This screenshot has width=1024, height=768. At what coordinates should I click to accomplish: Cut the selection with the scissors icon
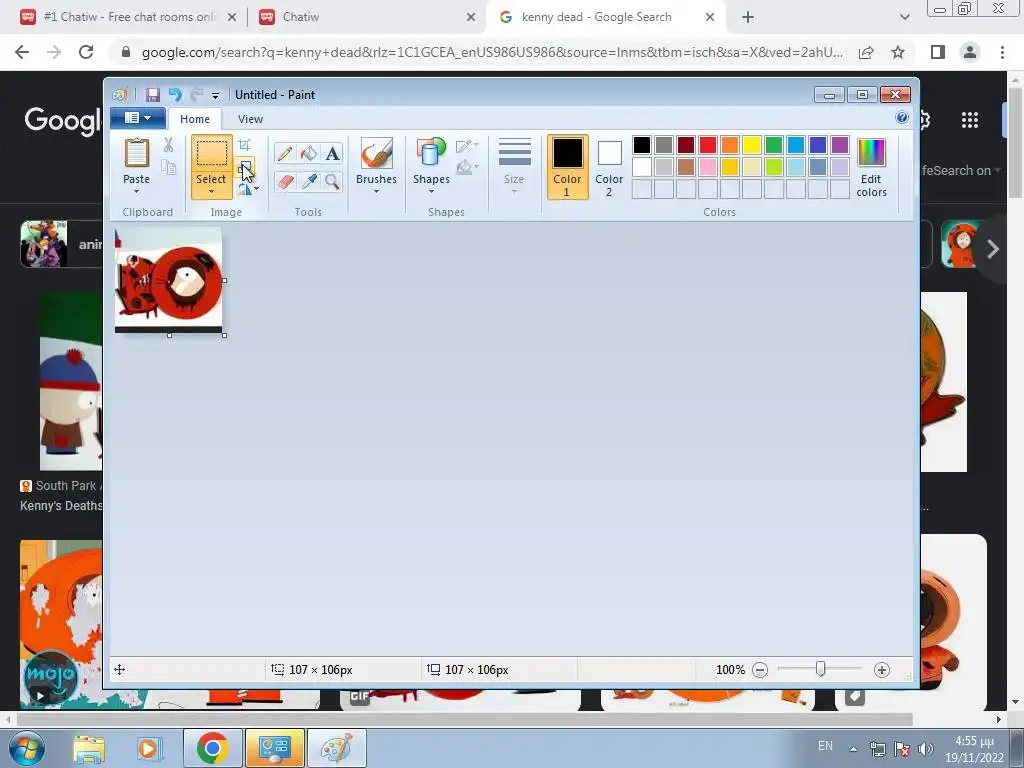[x=168, y=145]
